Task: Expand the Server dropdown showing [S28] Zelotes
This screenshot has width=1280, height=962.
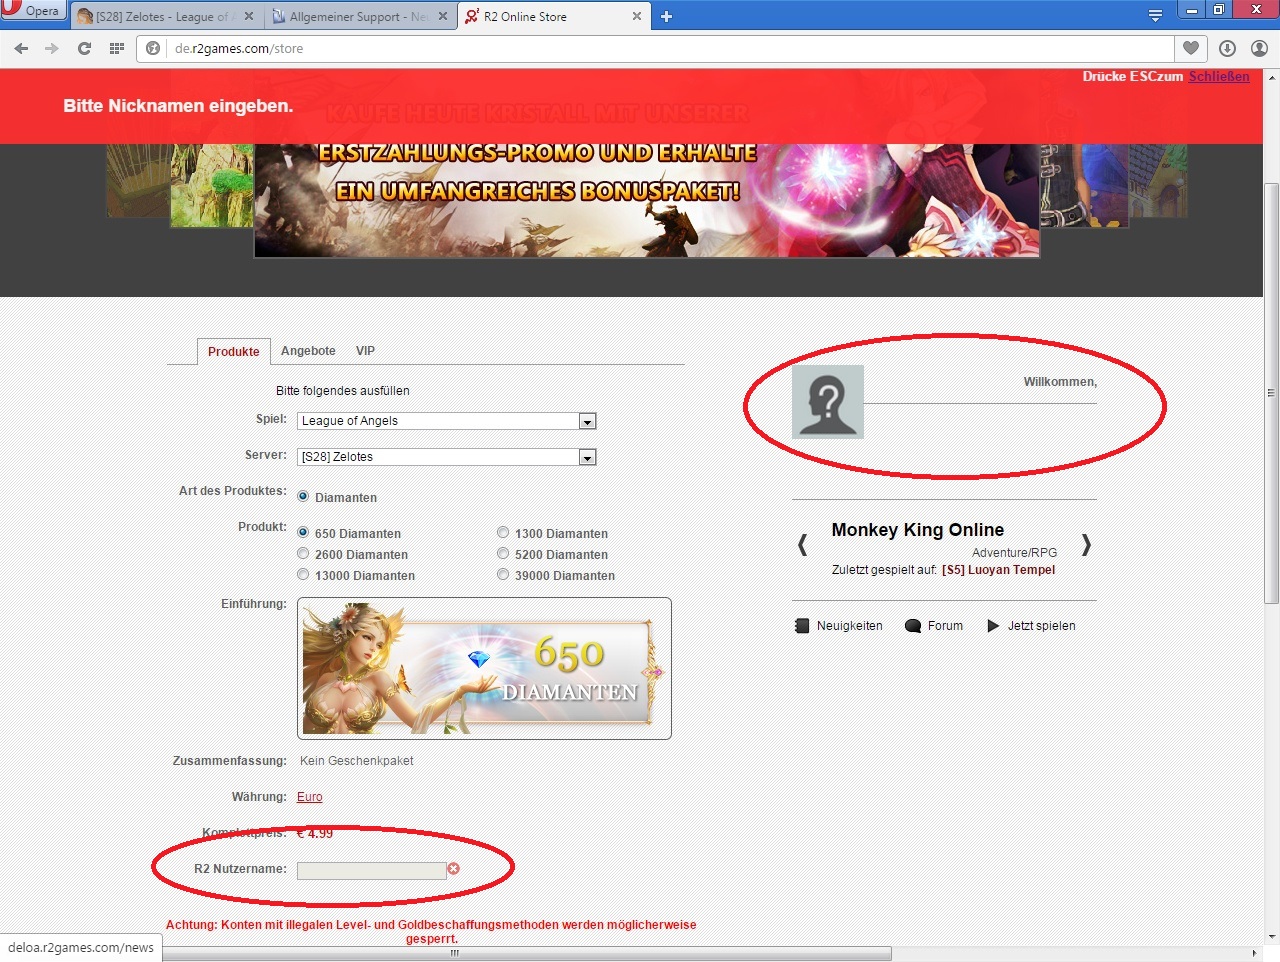Action: click(446, 457)
